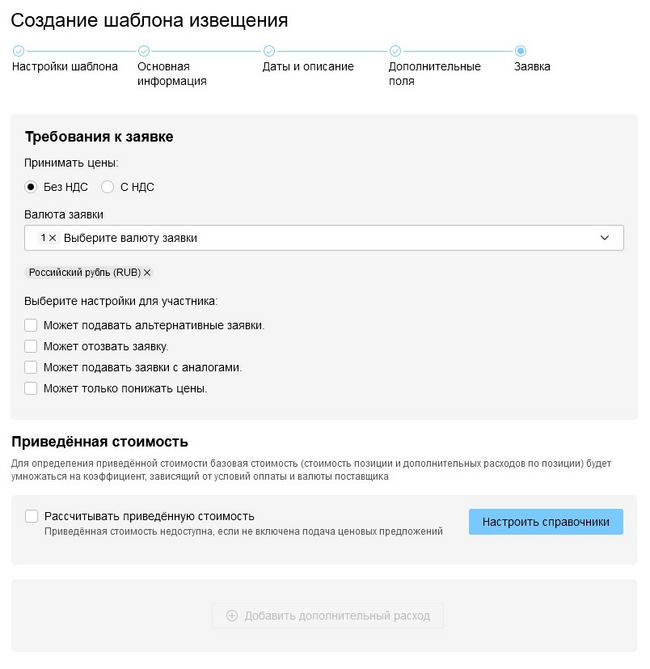Enable Может подавать альтернативные заявки checkbox
650x669 pixels.
(31, 325)
